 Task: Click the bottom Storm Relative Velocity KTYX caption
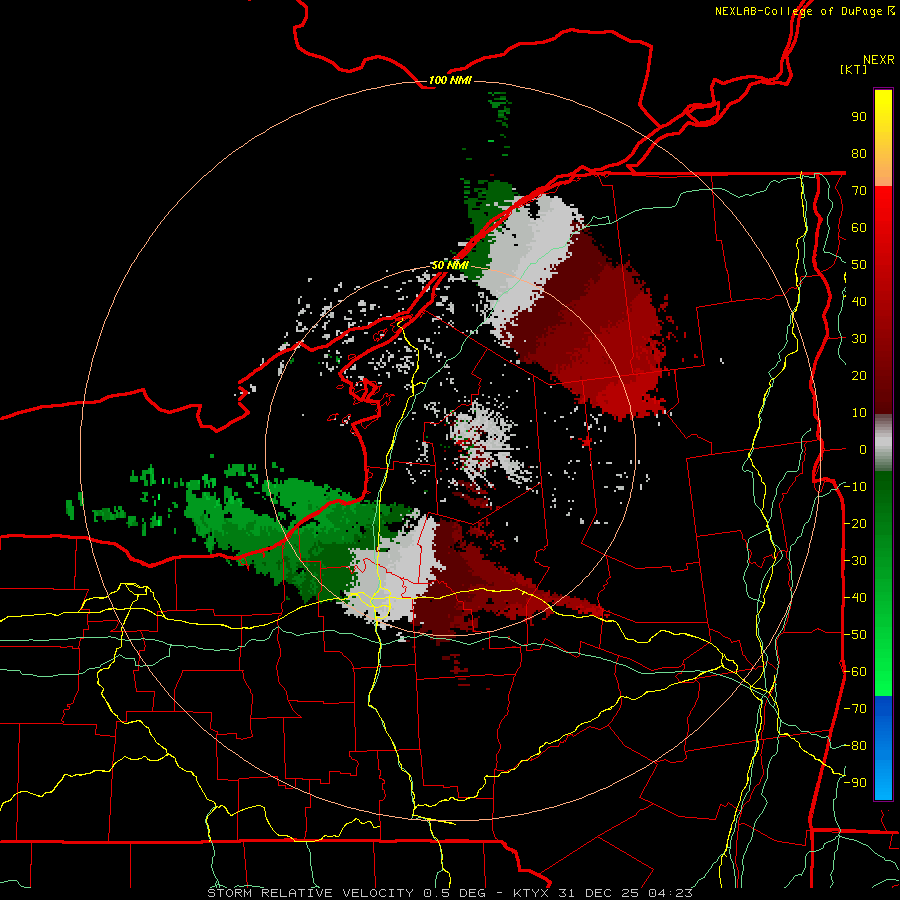[450, 893]
